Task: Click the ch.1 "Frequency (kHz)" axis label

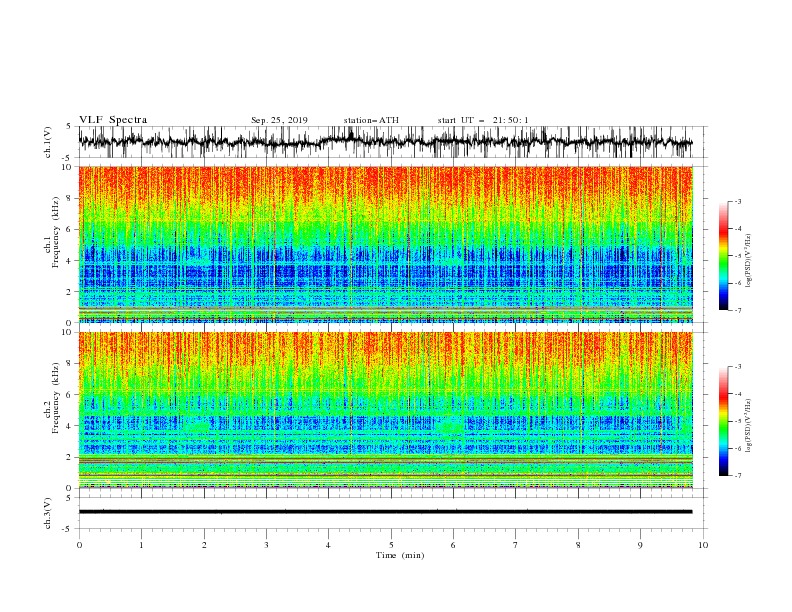Action: click(56, 233)
